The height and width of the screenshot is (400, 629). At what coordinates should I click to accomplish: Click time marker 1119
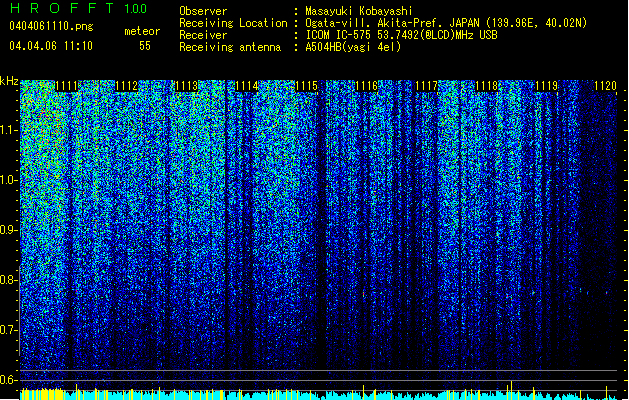tap(547, 86)
